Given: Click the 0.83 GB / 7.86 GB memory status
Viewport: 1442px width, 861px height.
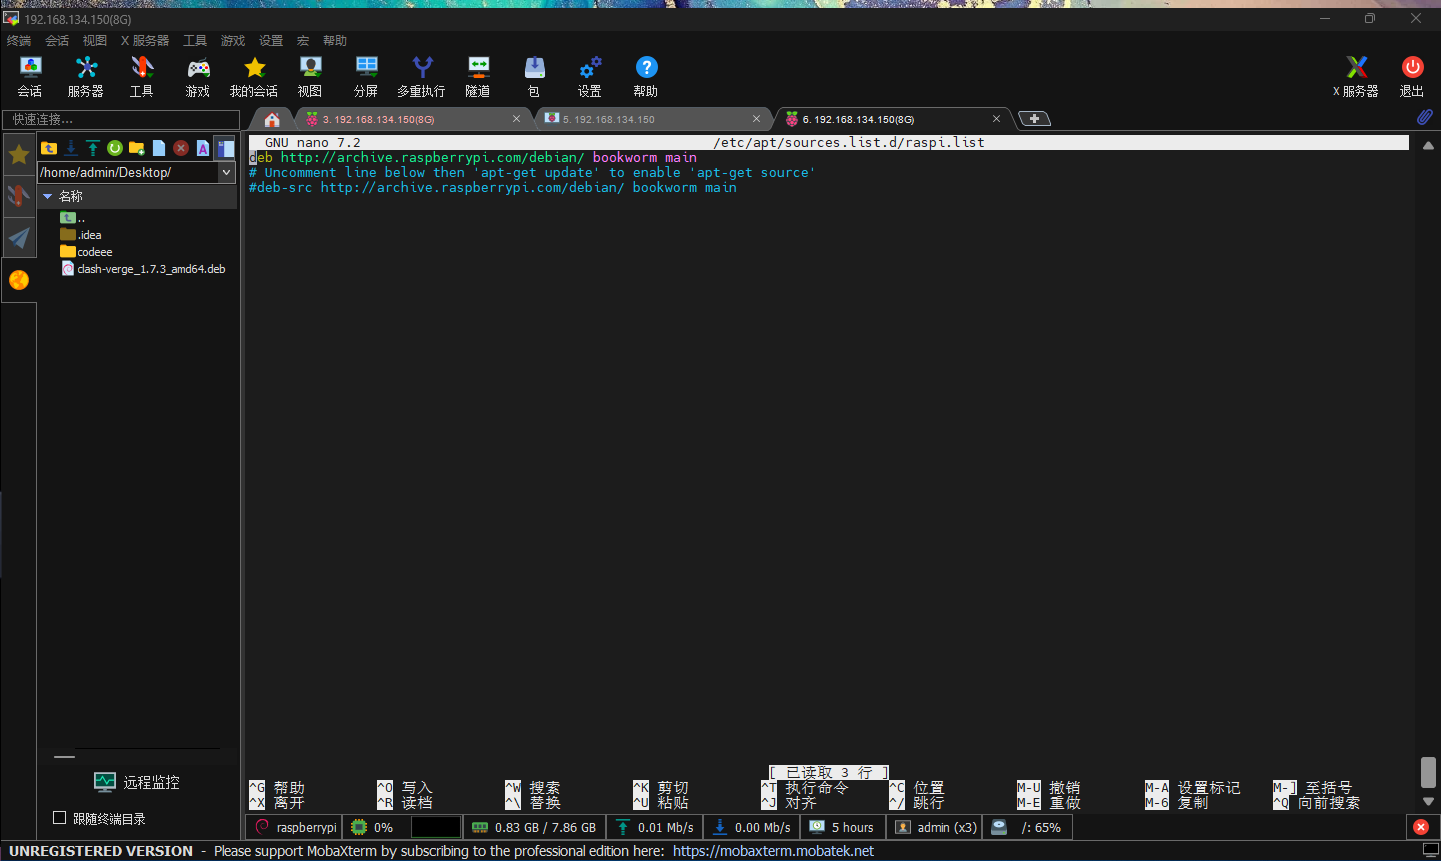Looking at the screenshot, I should tap(534, 827).
